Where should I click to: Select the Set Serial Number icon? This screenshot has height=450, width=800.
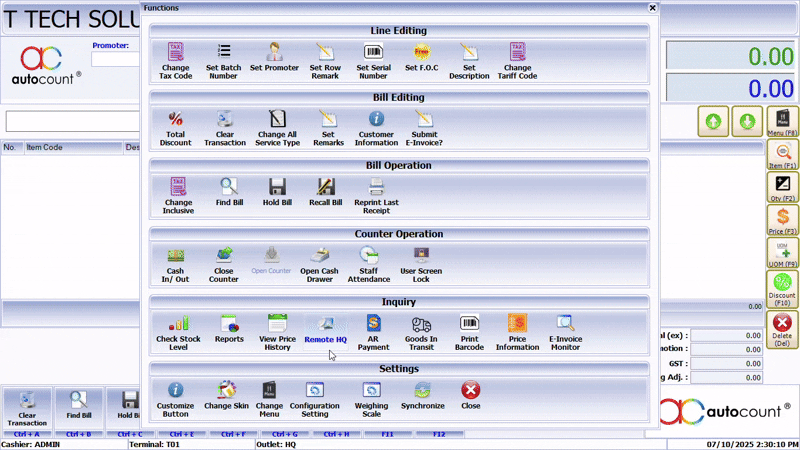[373, 60]
